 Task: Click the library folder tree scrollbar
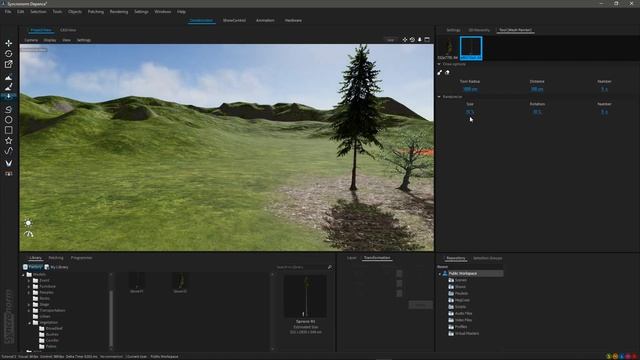pyautogui.click(x=111, y=318)
